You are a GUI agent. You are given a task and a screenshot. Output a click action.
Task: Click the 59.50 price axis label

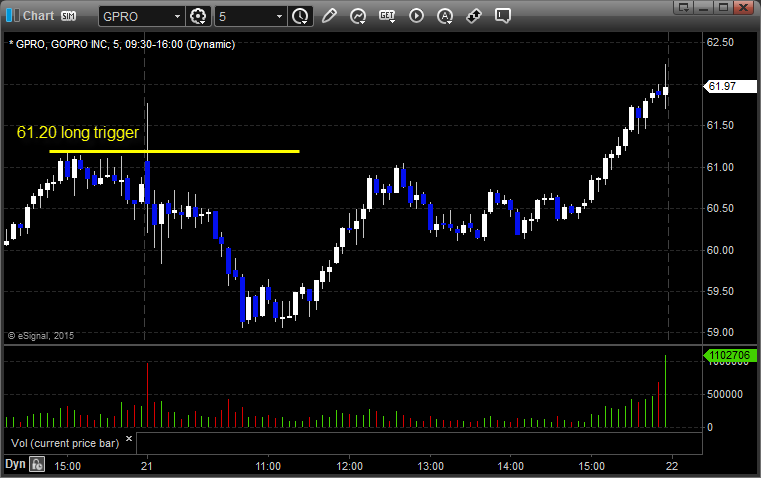pyautogui.click(x=720, y=291)
